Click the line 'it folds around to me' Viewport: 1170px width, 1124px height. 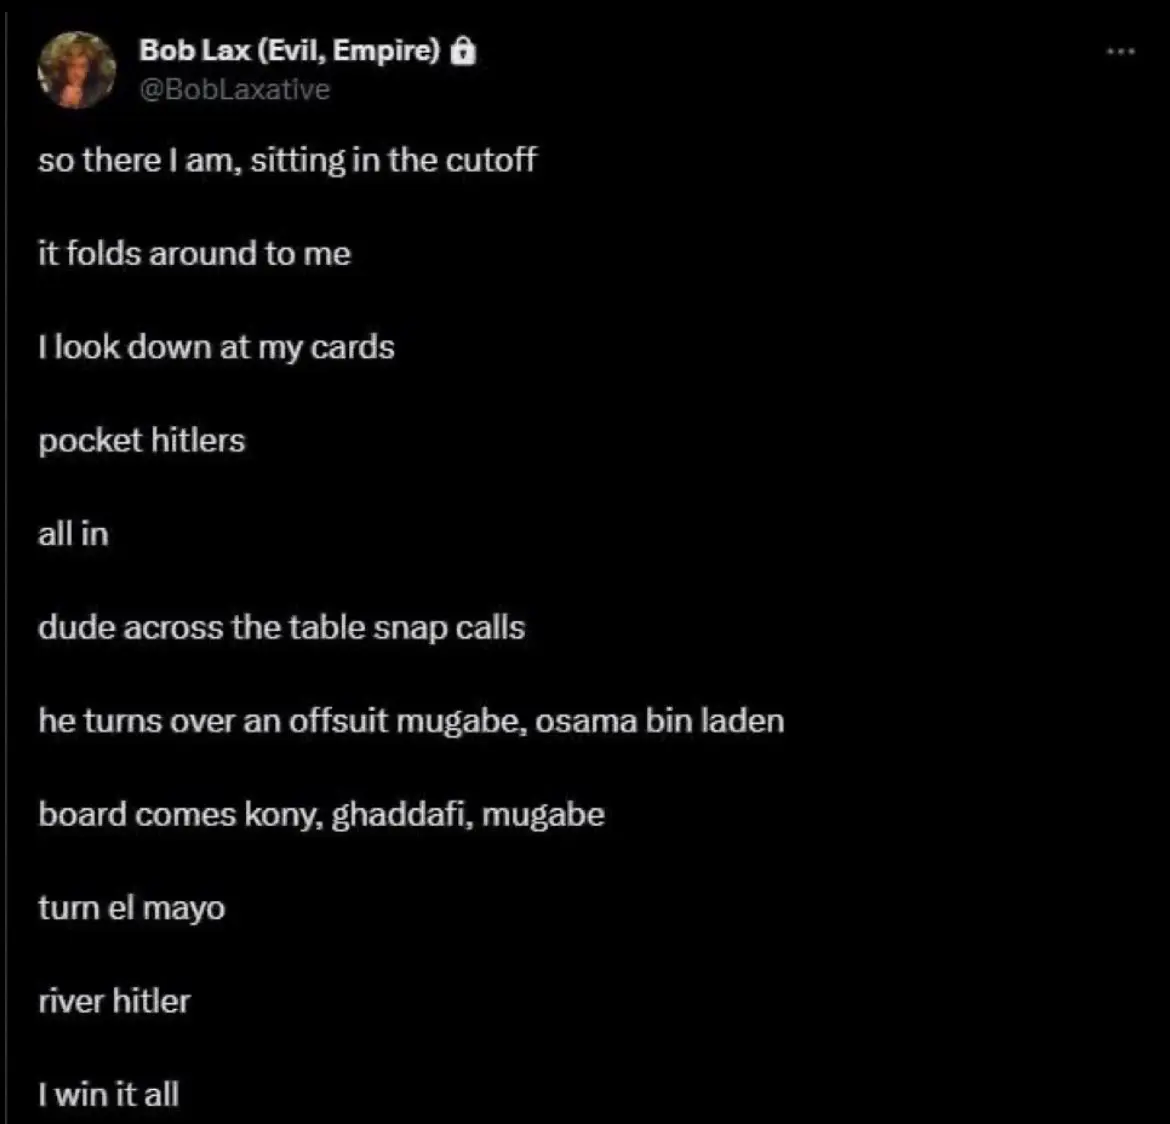click(195, 254)
